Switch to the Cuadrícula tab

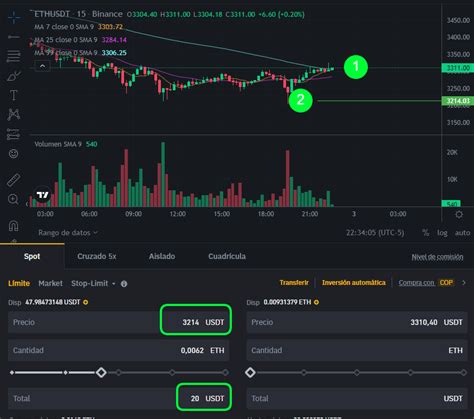point(227,256)
